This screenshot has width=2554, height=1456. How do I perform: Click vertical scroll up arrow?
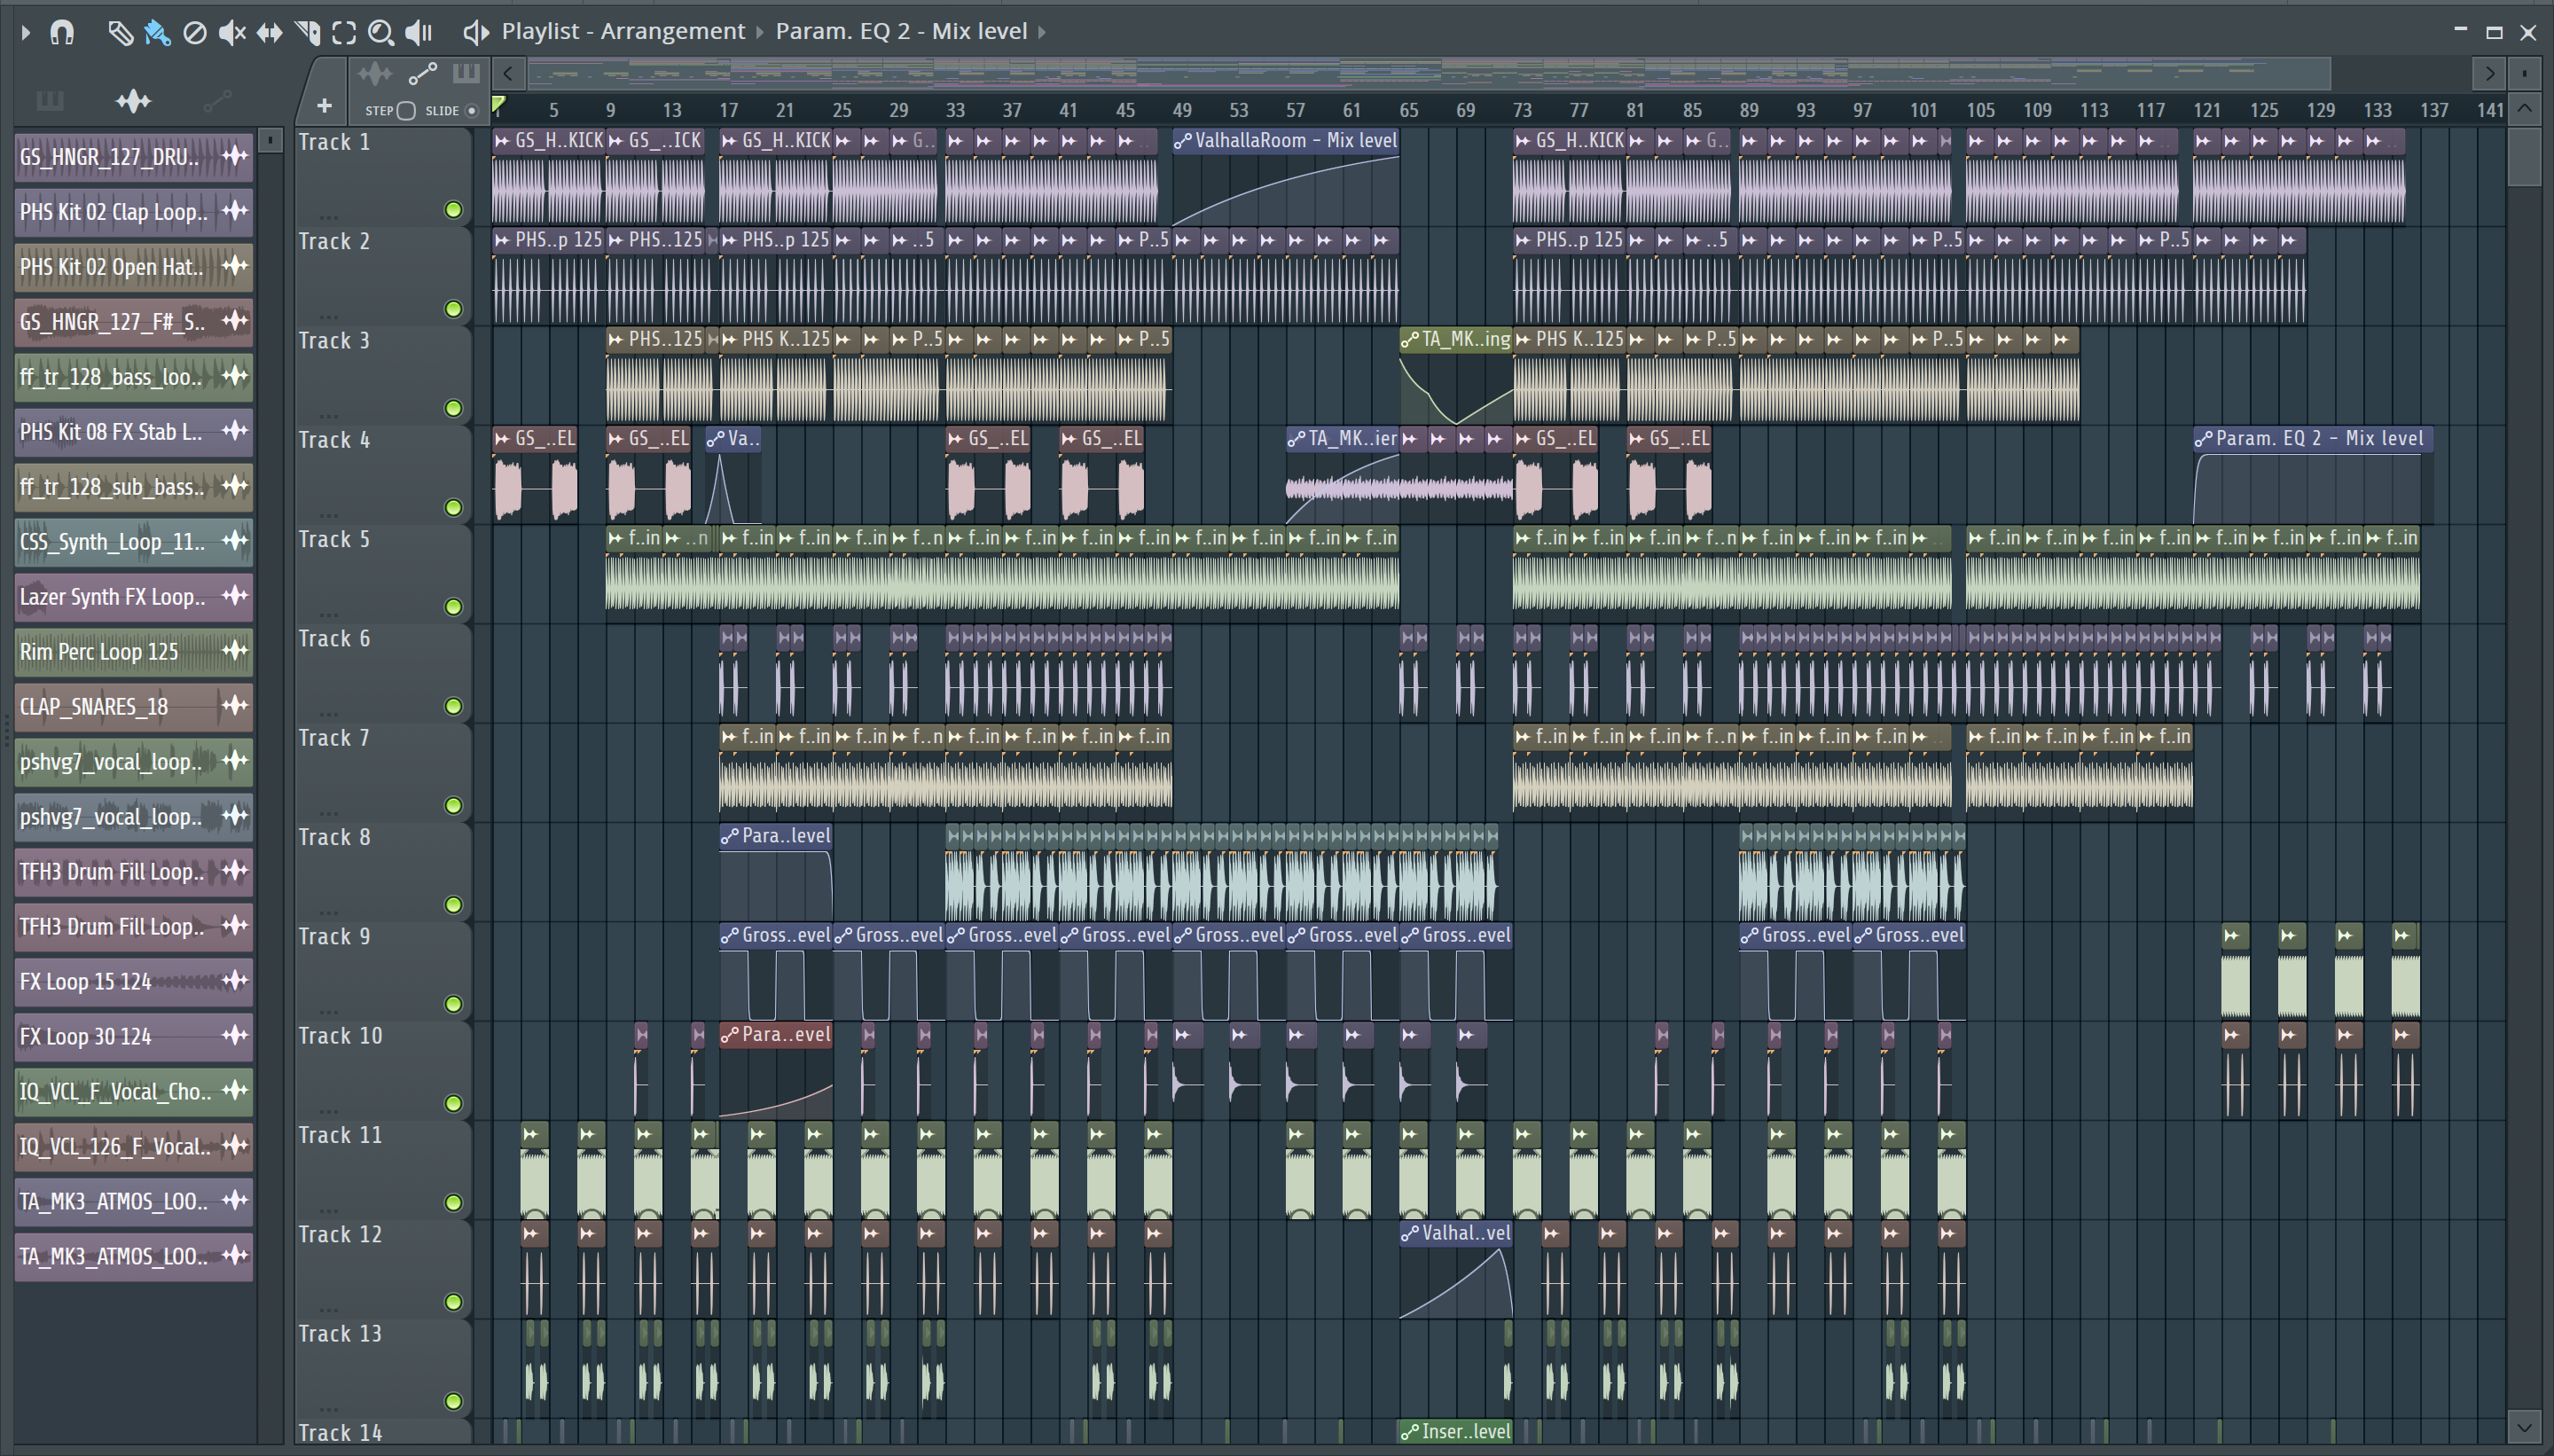2525,108
